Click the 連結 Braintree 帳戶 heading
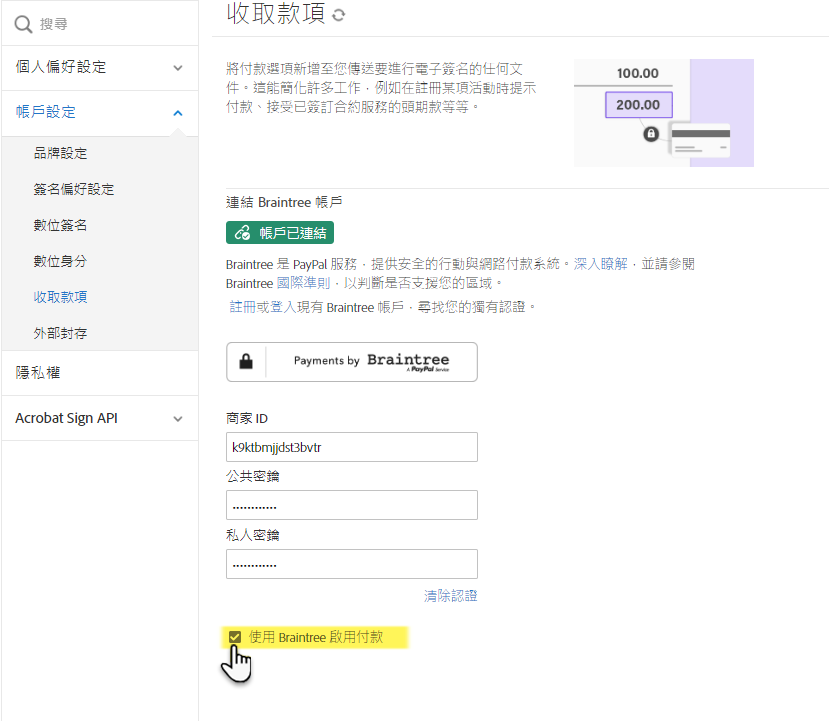Viewport: 829px width, 721px height. click(x=284, y=202)
